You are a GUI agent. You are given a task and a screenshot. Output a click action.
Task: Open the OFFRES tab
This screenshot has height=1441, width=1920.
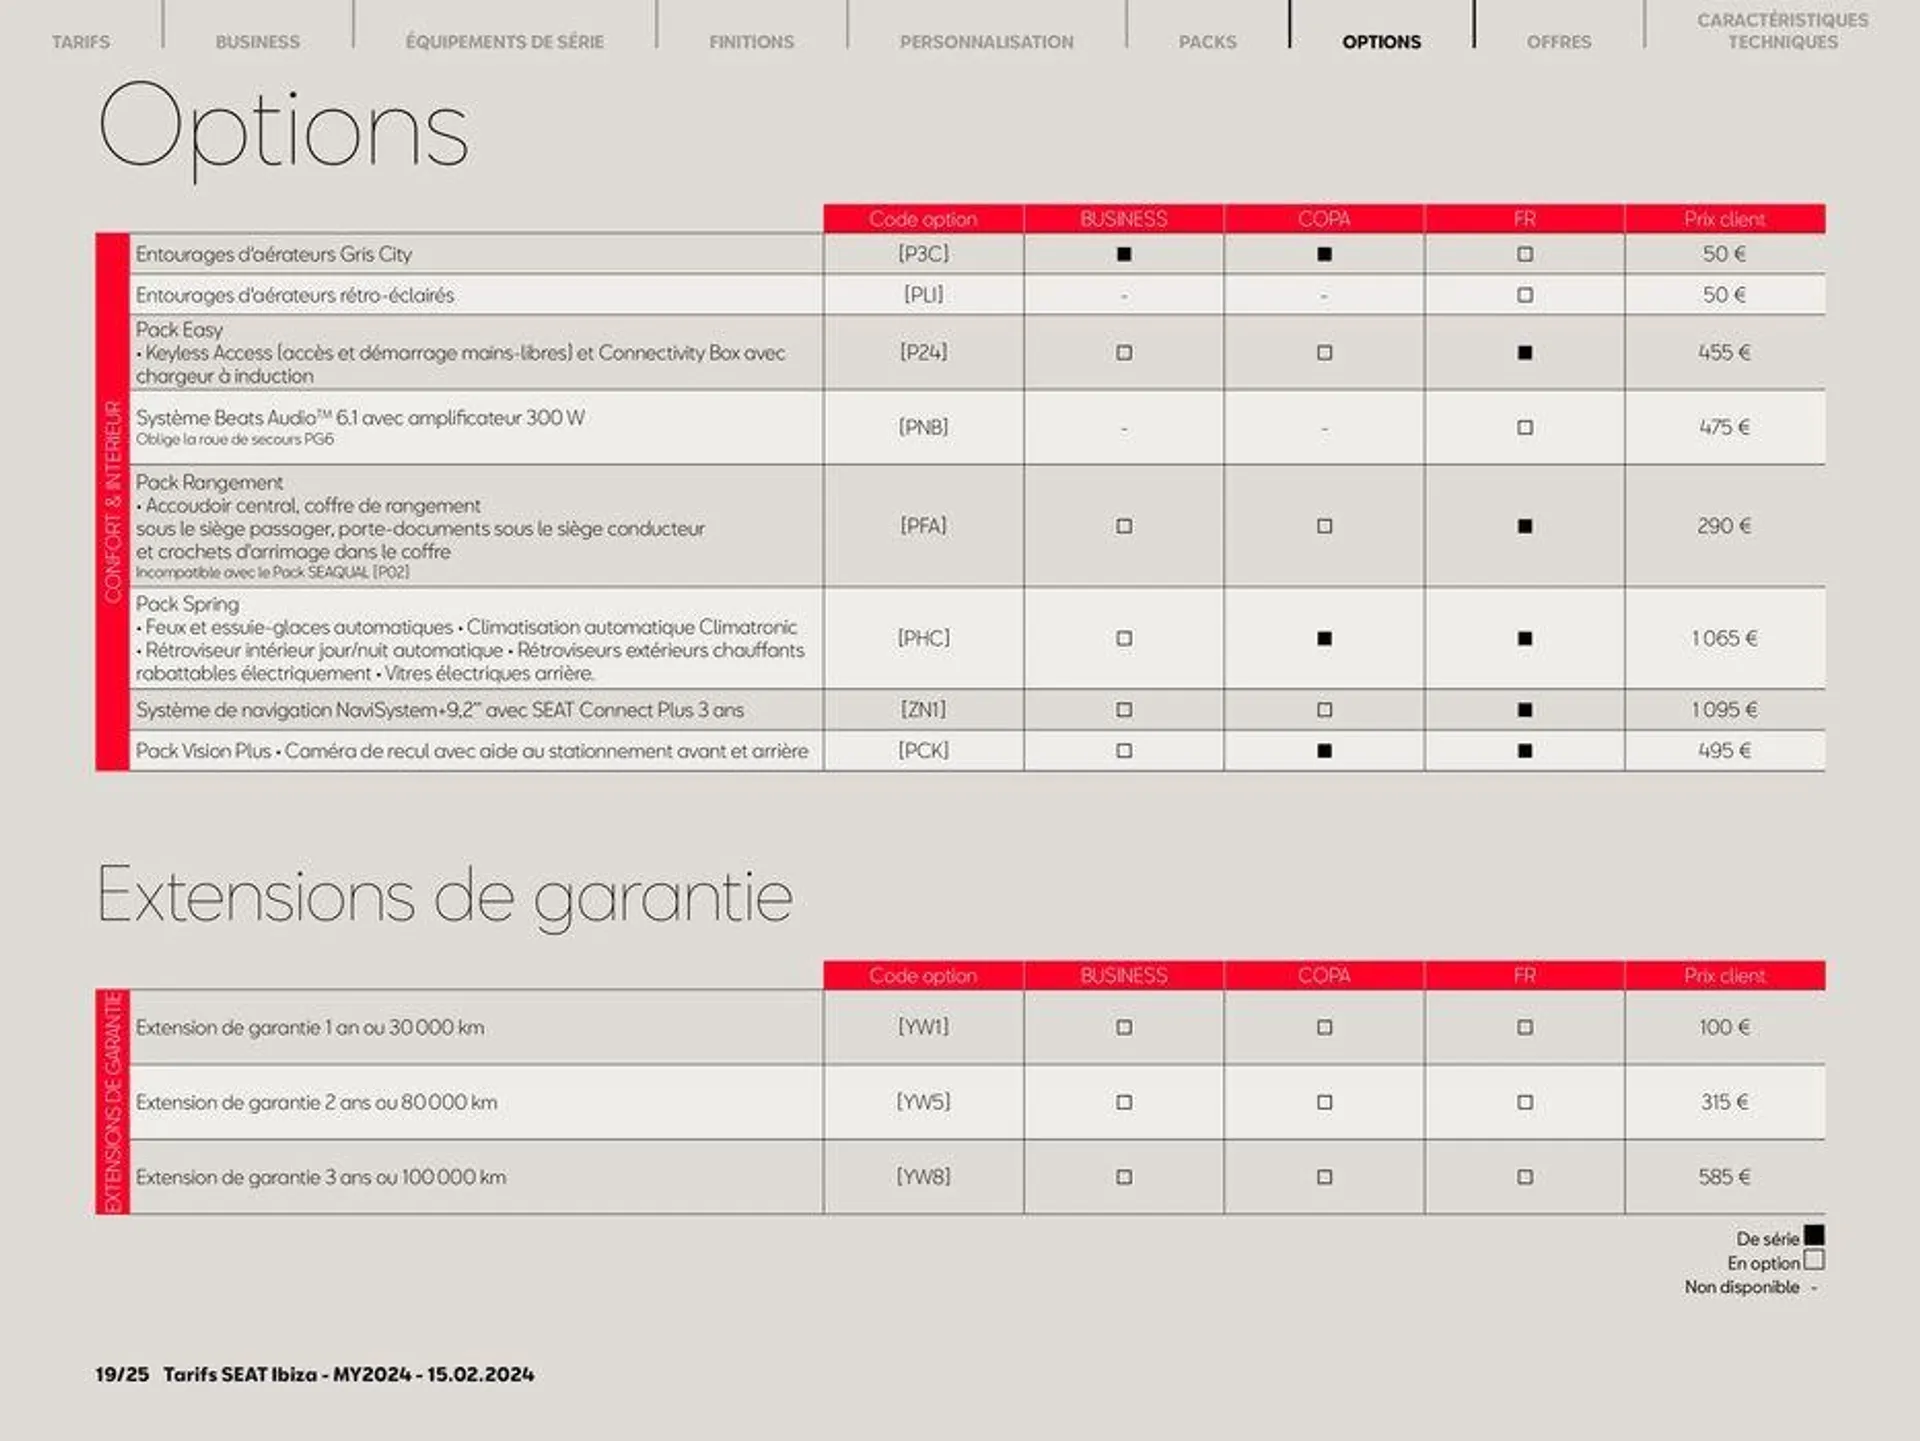tap(1558, 42)
